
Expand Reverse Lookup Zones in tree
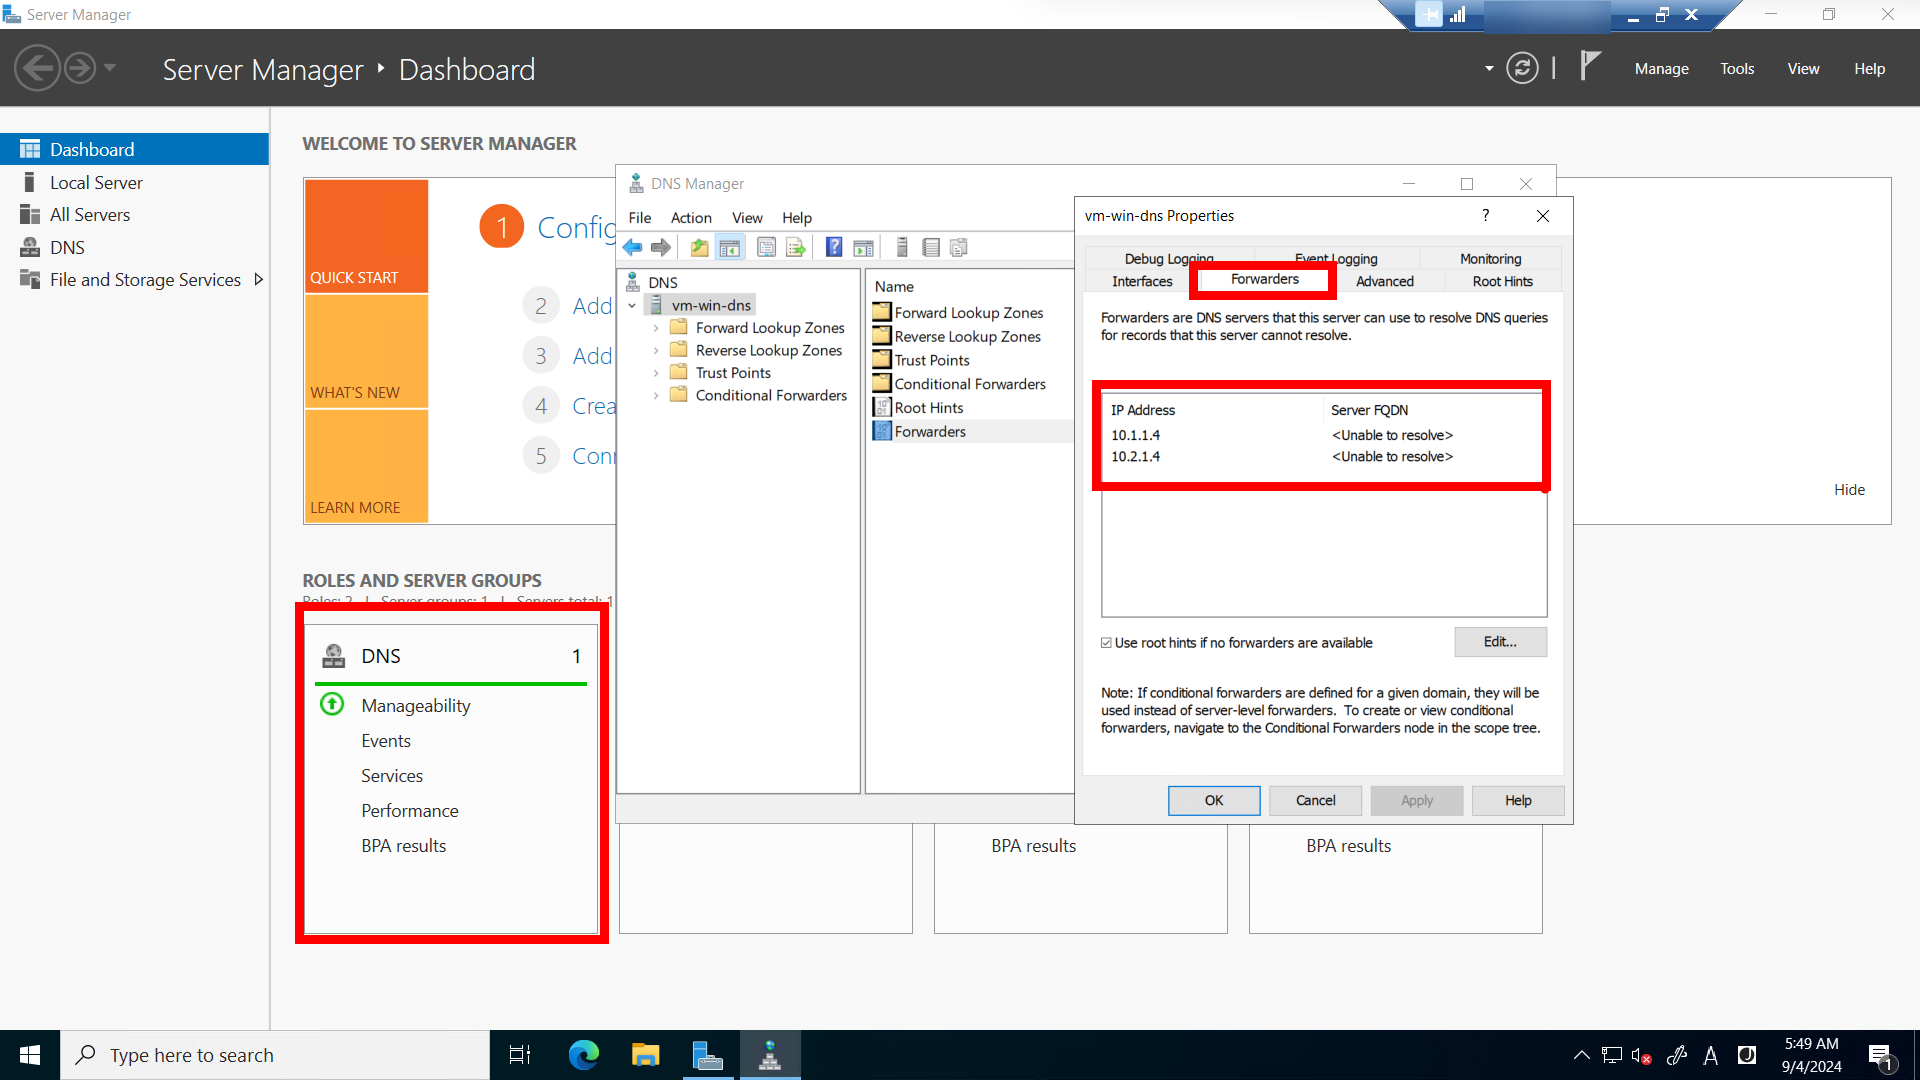click(x=656, y=350)
